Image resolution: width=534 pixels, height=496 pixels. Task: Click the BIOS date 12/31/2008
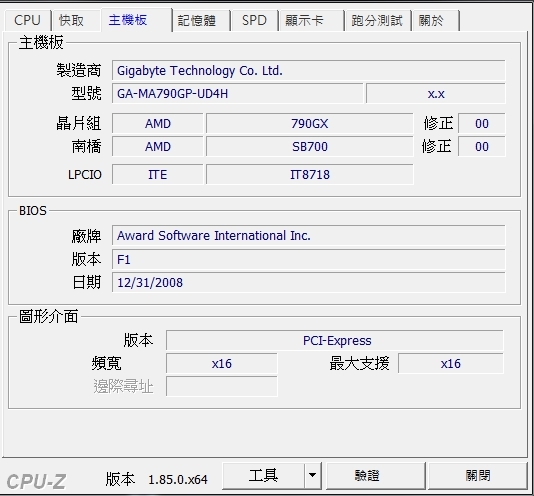309,282
